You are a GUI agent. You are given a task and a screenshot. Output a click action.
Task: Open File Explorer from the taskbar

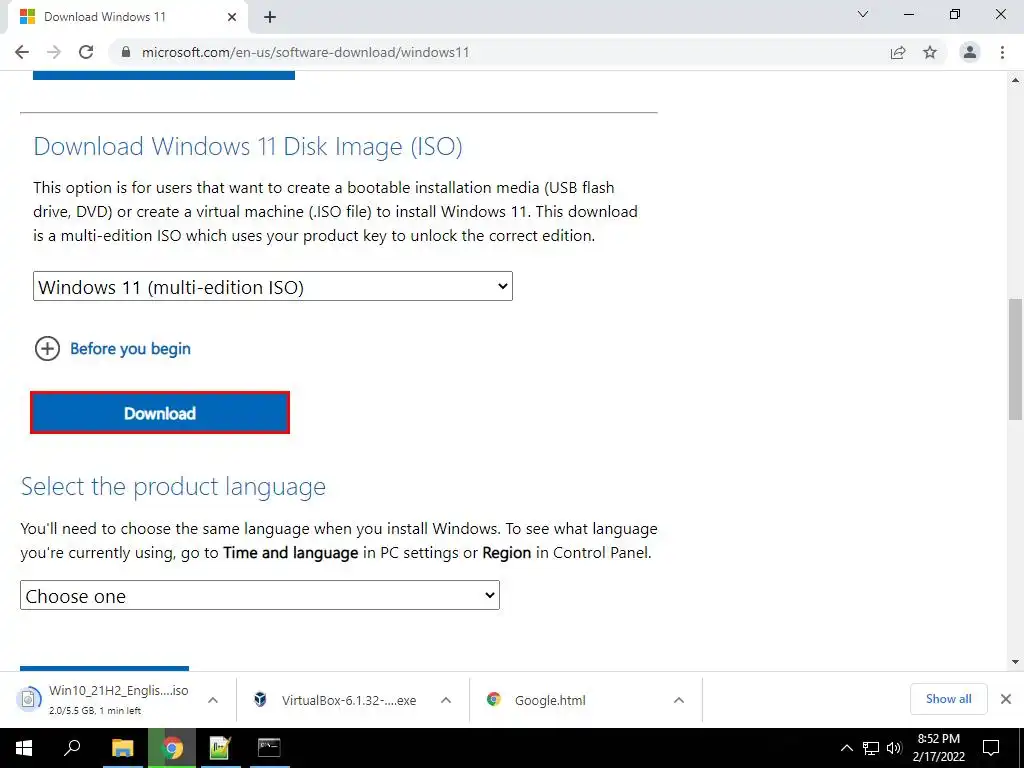click(x=122, y=748)
